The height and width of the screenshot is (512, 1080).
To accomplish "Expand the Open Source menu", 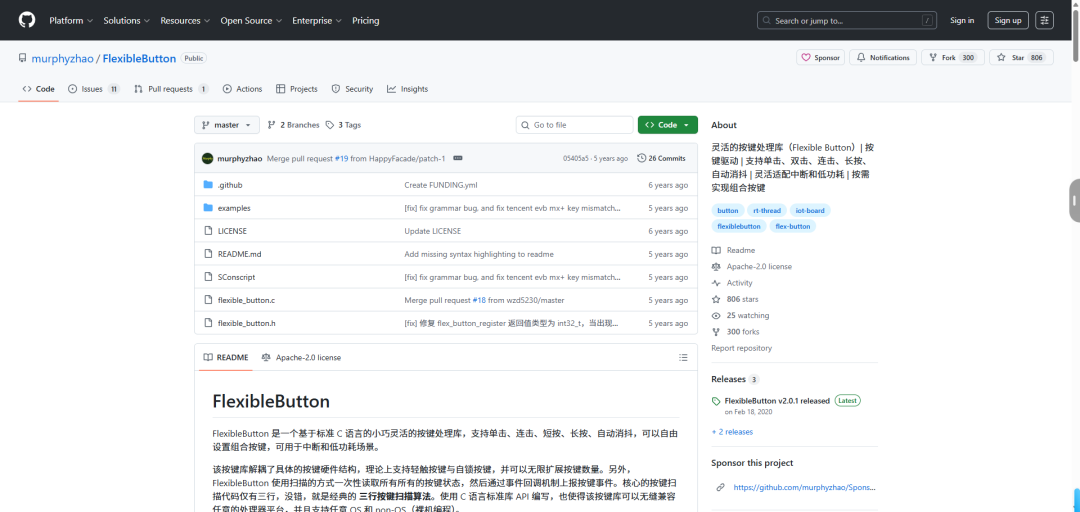I will 251,21.
